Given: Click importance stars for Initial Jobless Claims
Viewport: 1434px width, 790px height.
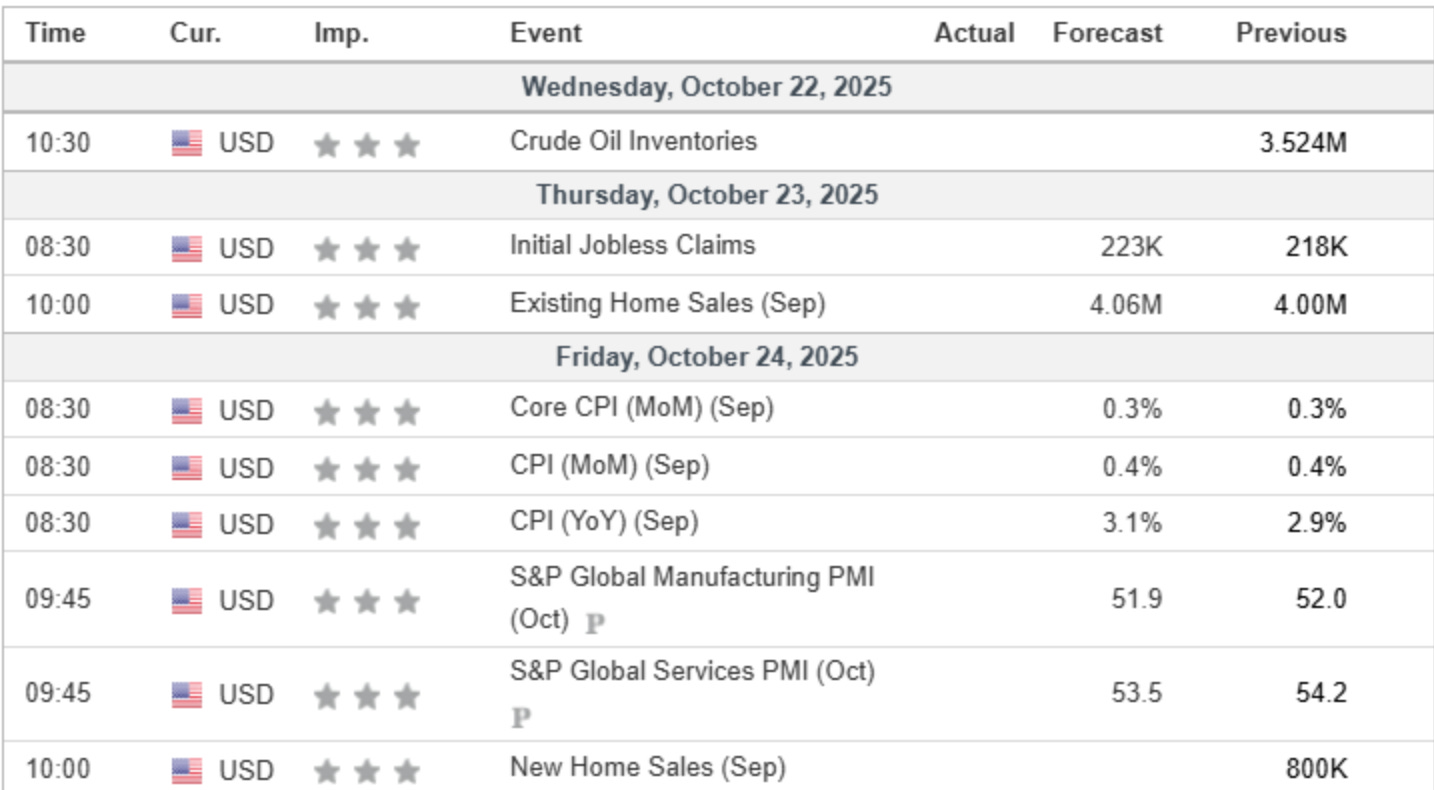Looking at the screenshot, I should [366, 248].
